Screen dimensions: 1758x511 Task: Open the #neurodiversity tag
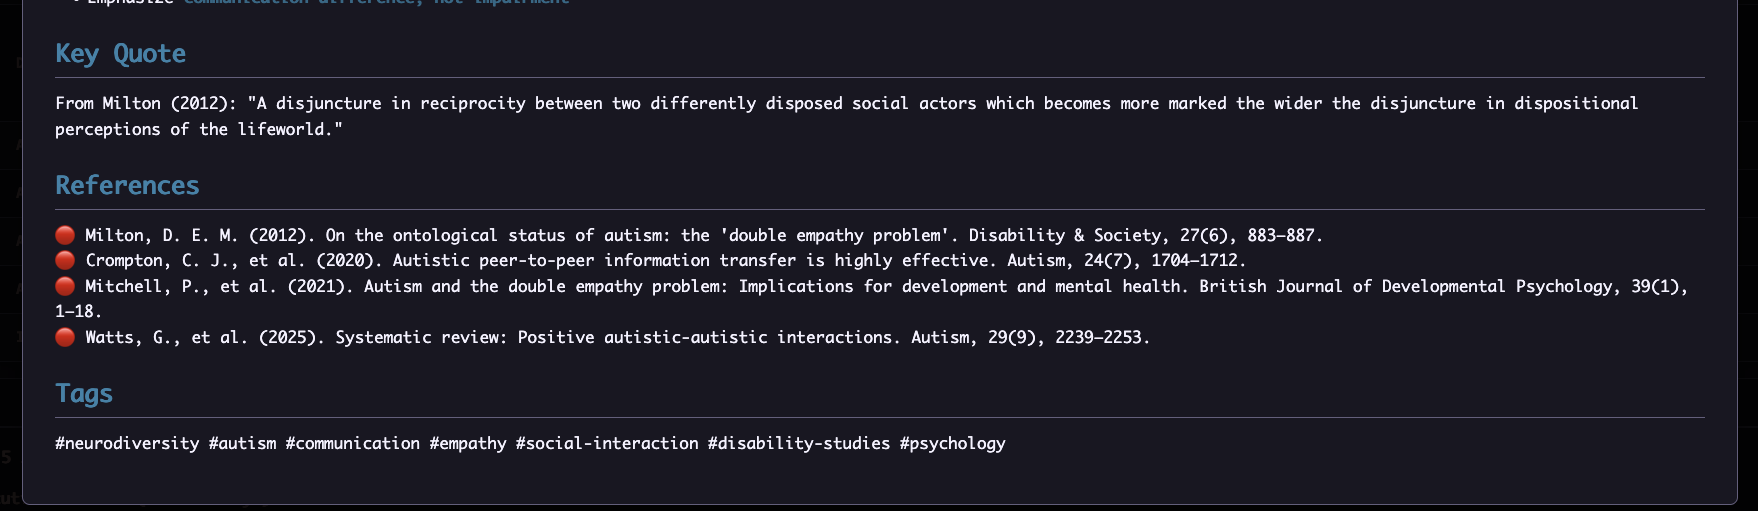pyautogui.click(x=127, y=443)
